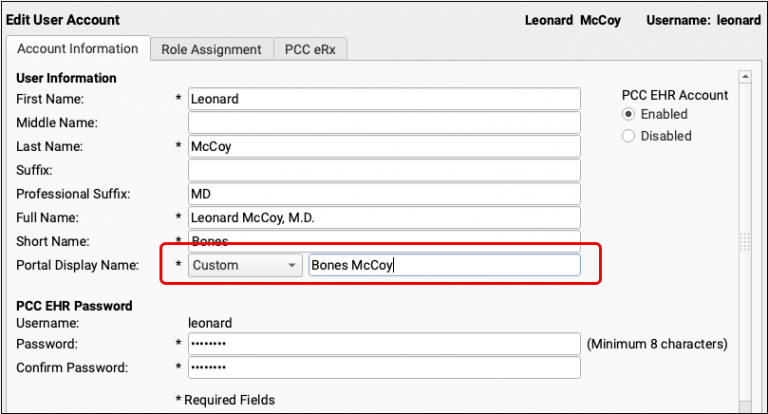Click the Confirm Password field
The width and height of the screenshot is (768, 414).
point(384,368)
